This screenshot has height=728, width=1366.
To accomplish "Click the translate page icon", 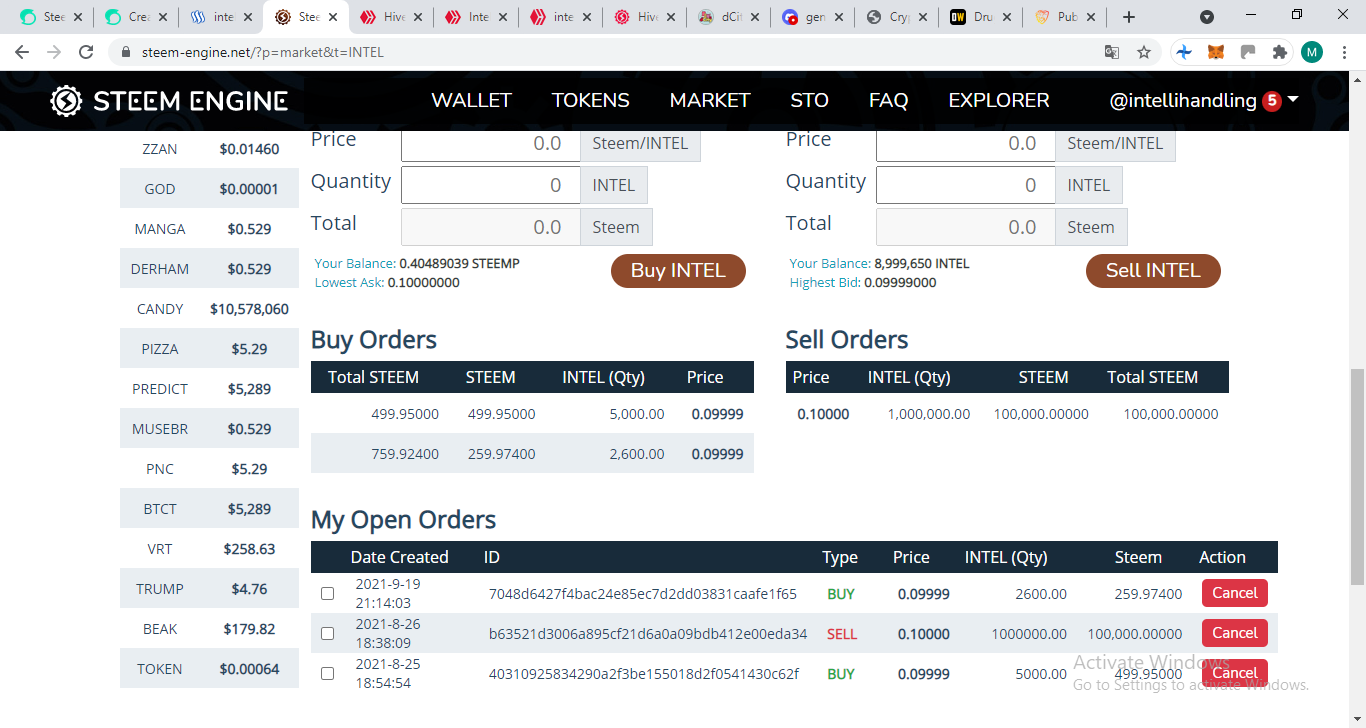I will tap(1111, 52).
